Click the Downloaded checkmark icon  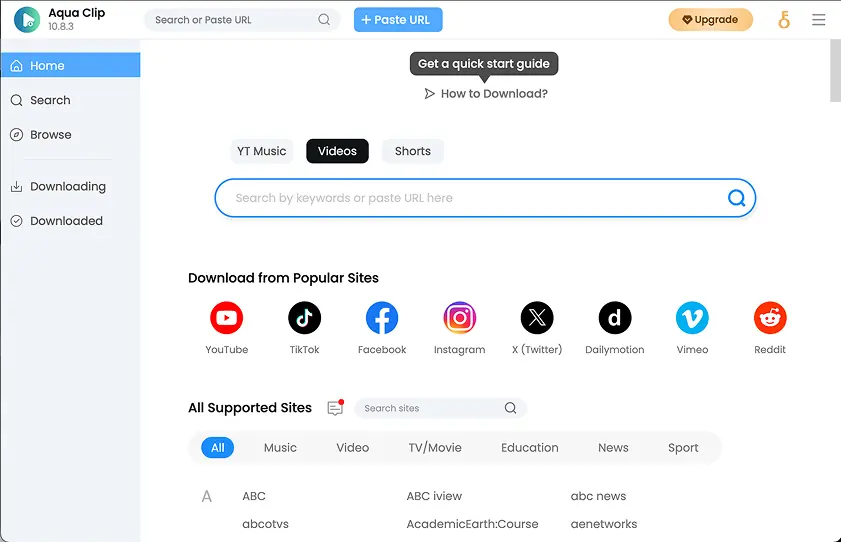pos(17,221)
